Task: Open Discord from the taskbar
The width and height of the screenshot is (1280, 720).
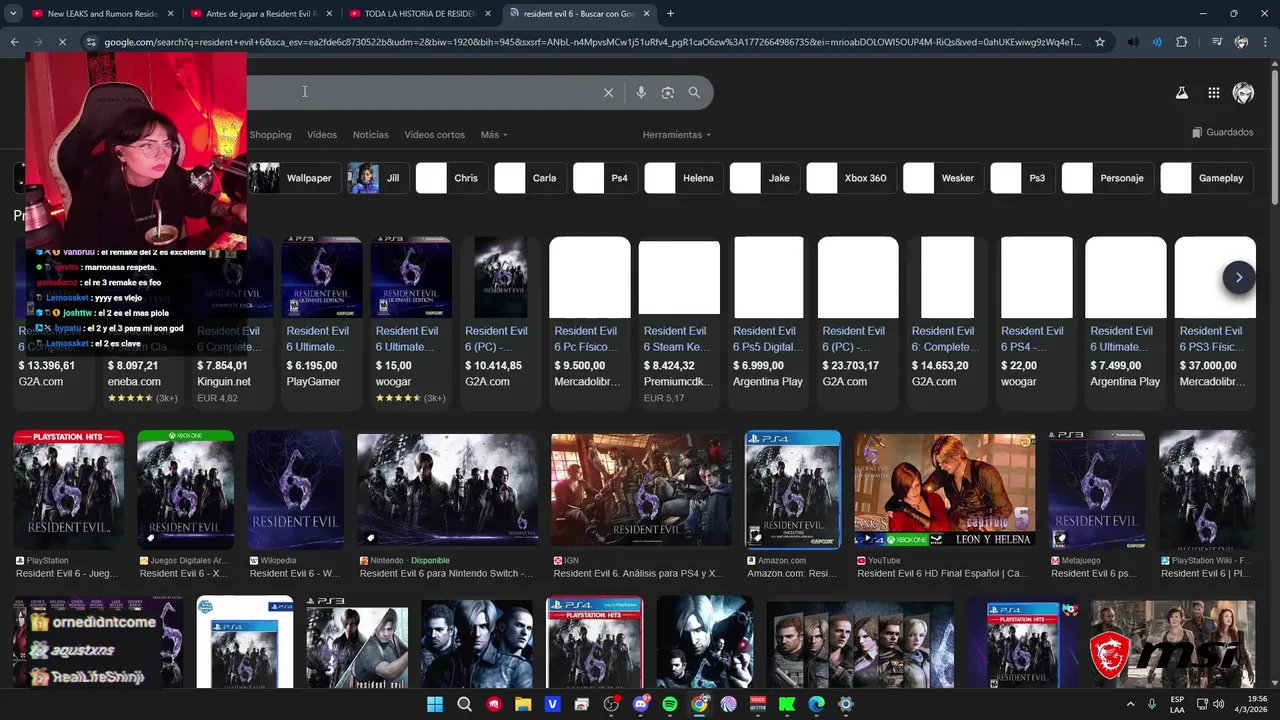Action: [x=641, y=704]
